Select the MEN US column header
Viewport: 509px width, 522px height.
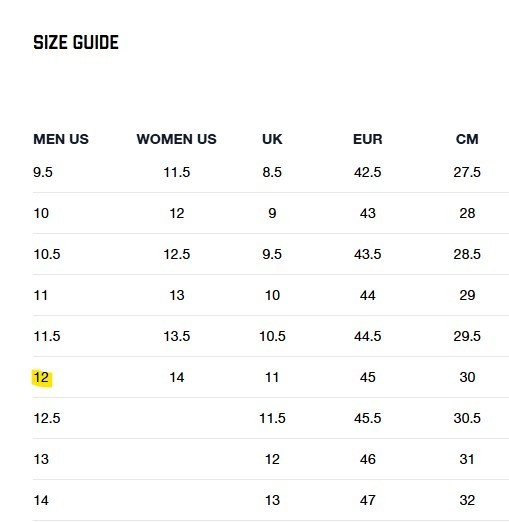pos(61,139)
